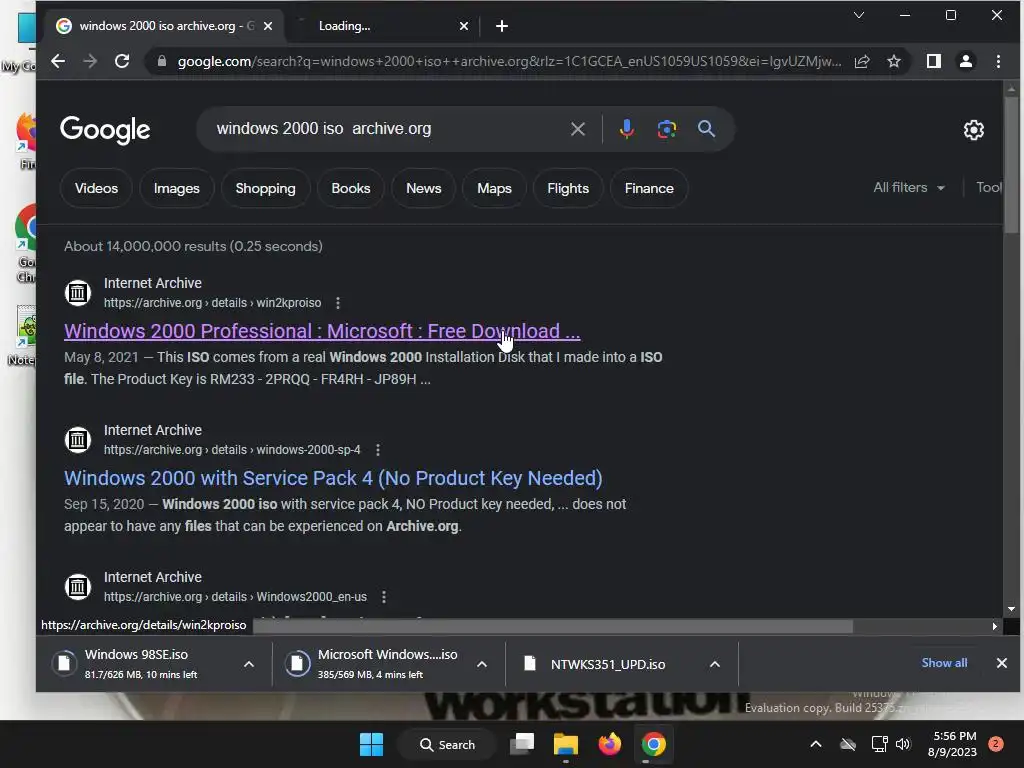Screen dimensions: 1024x768
Task: Show hidden system tray icons
Action: [x=816, y=744]
